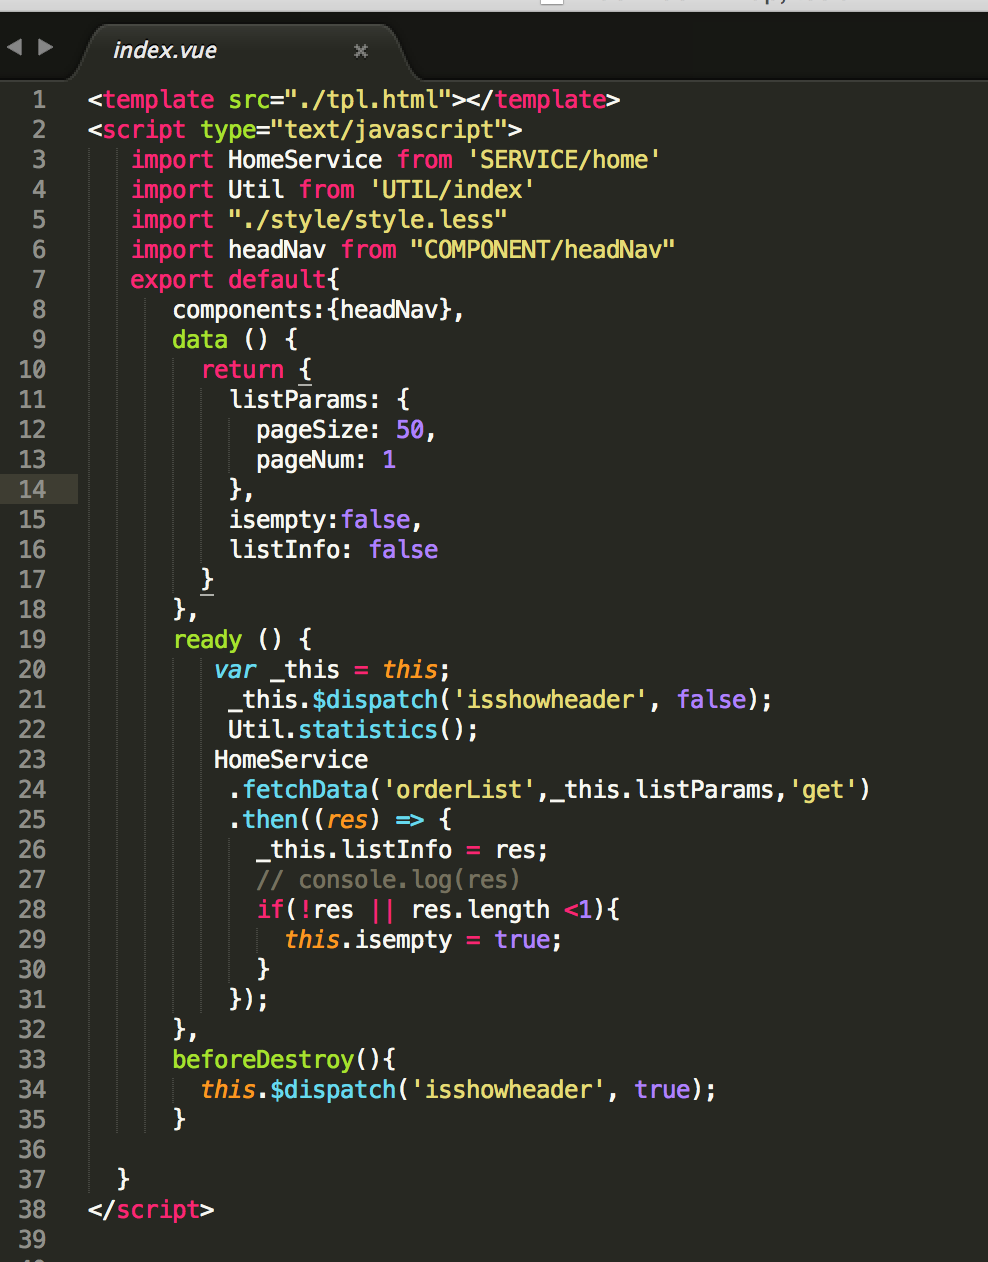
Task: Click the 'orderList' string
Action: coord(459,789)
